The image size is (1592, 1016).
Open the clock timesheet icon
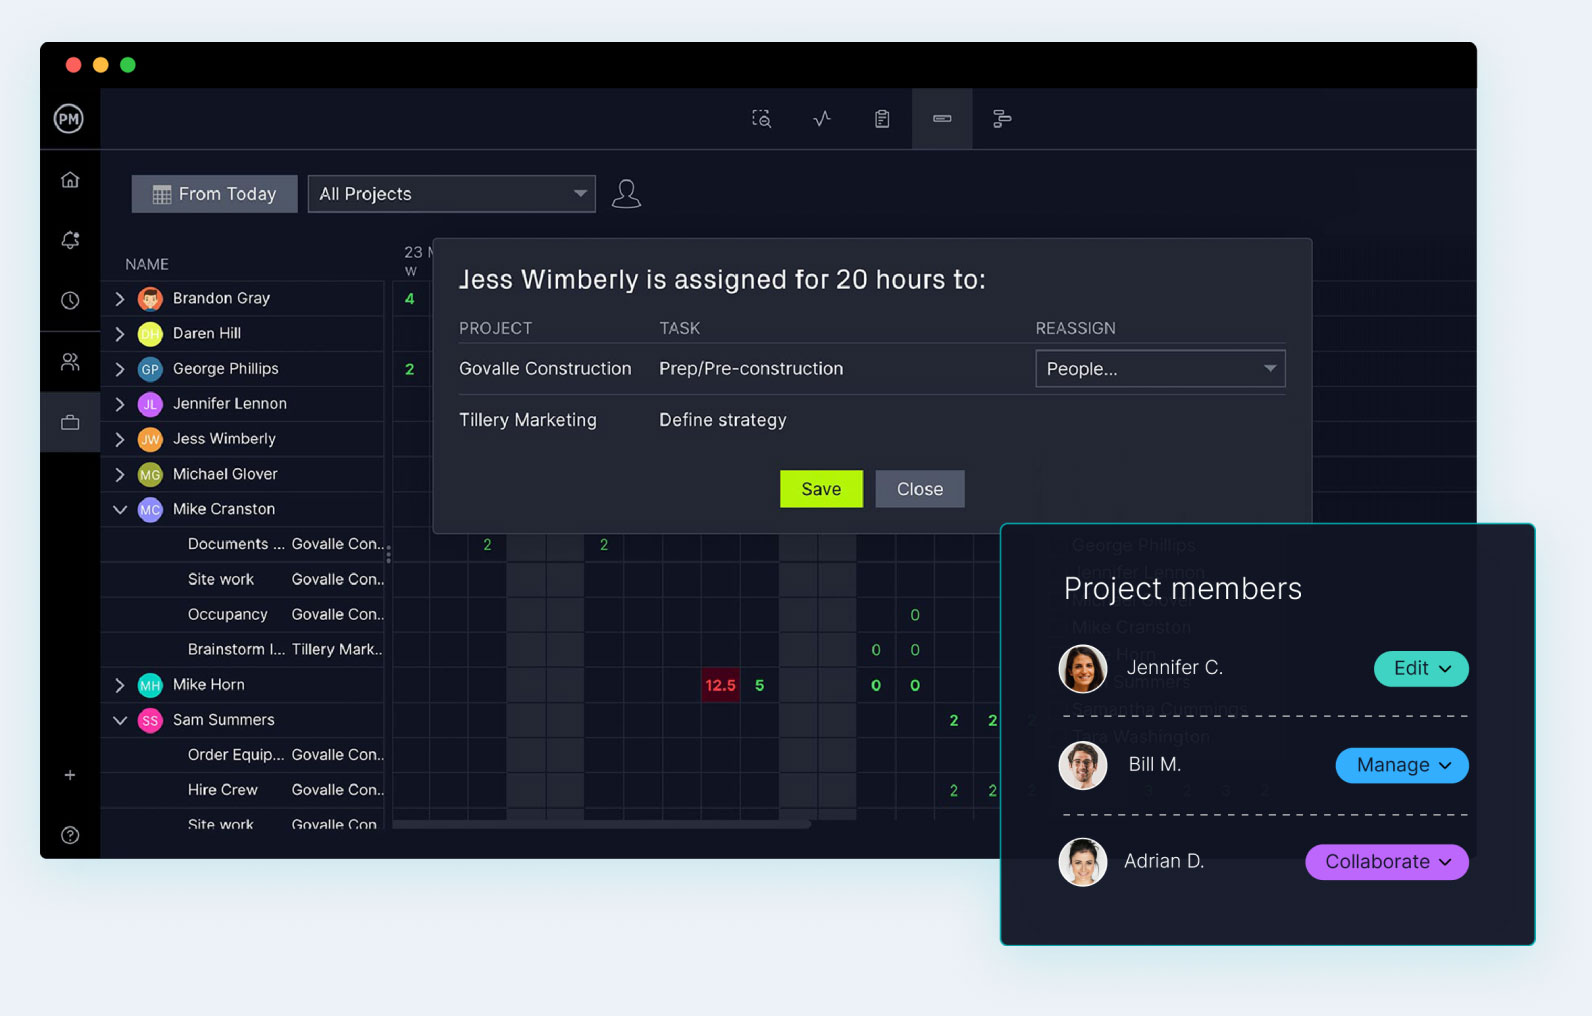coord(70,300)
